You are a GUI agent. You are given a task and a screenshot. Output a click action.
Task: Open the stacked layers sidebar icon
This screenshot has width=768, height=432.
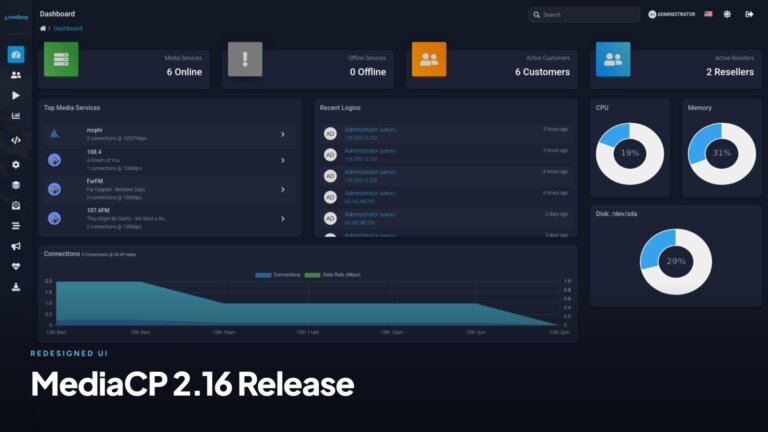16,185
